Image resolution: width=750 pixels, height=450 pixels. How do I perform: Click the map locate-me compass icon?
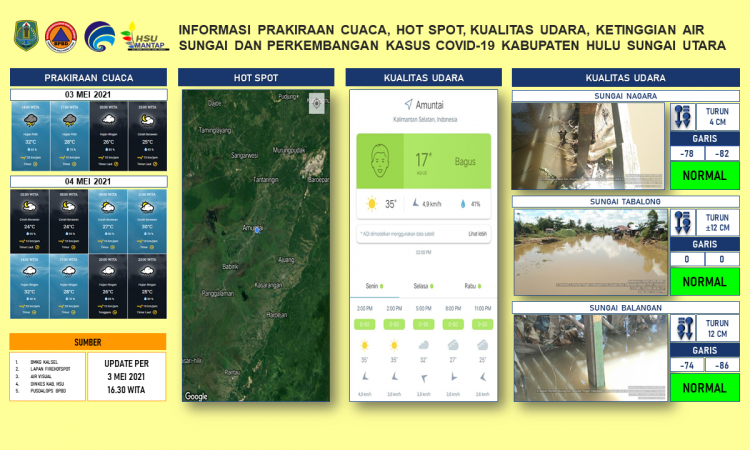coord(317,101)
